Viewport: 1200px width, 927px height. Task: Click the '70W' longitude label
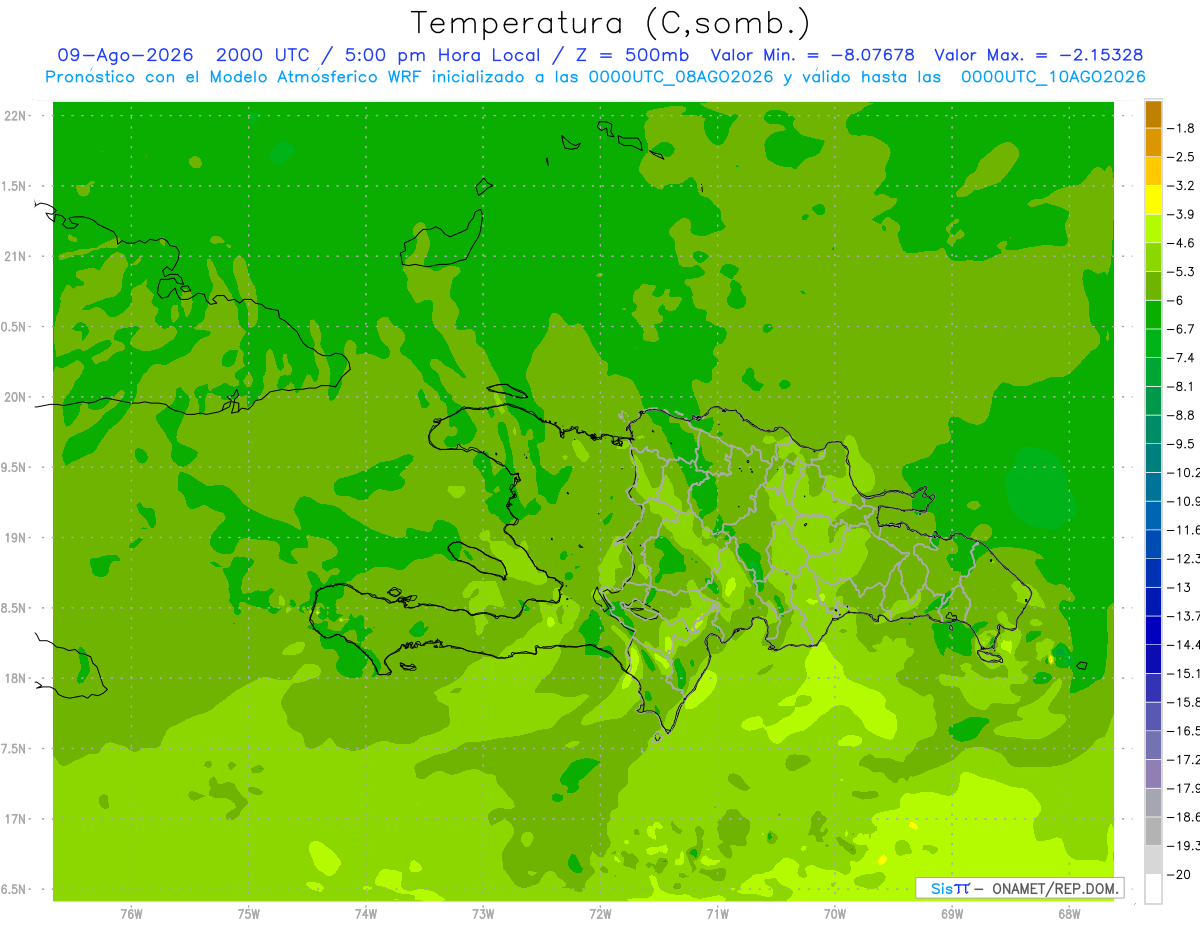835,914
